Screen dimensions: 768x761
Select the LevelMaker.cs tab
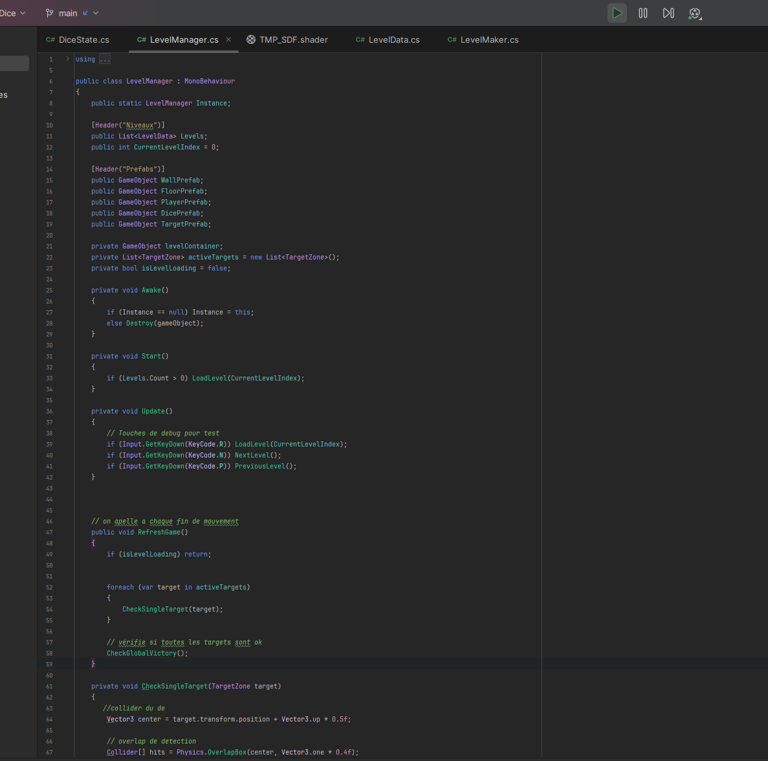tap(489, 40)
